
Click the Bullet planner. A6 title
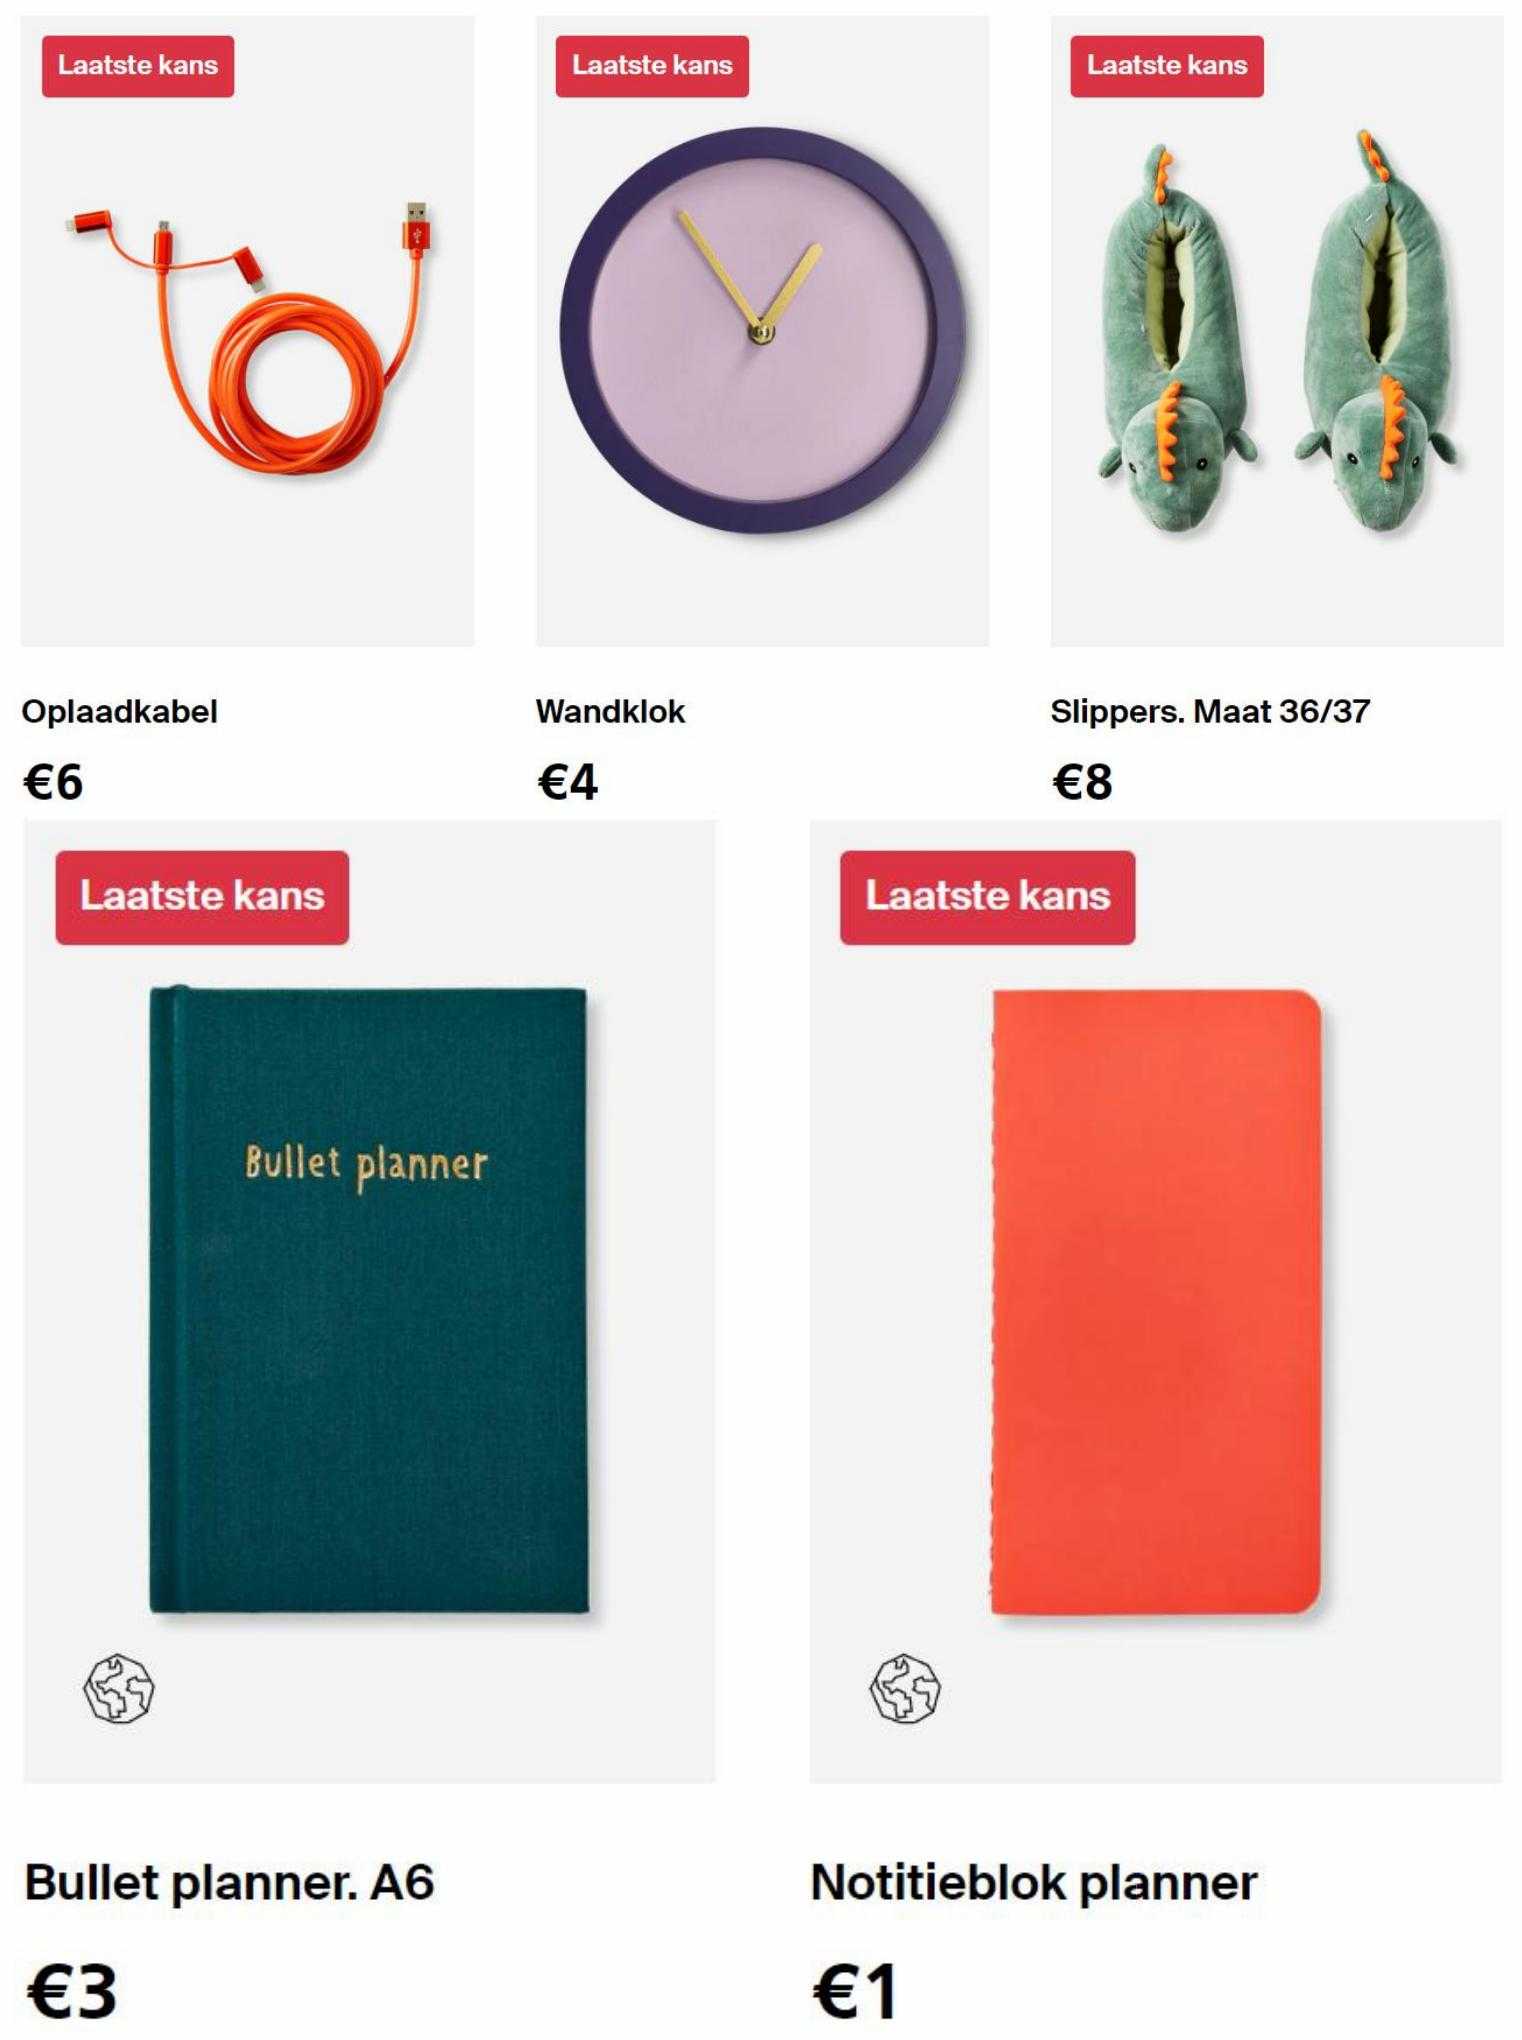(x=230, y=1882)
